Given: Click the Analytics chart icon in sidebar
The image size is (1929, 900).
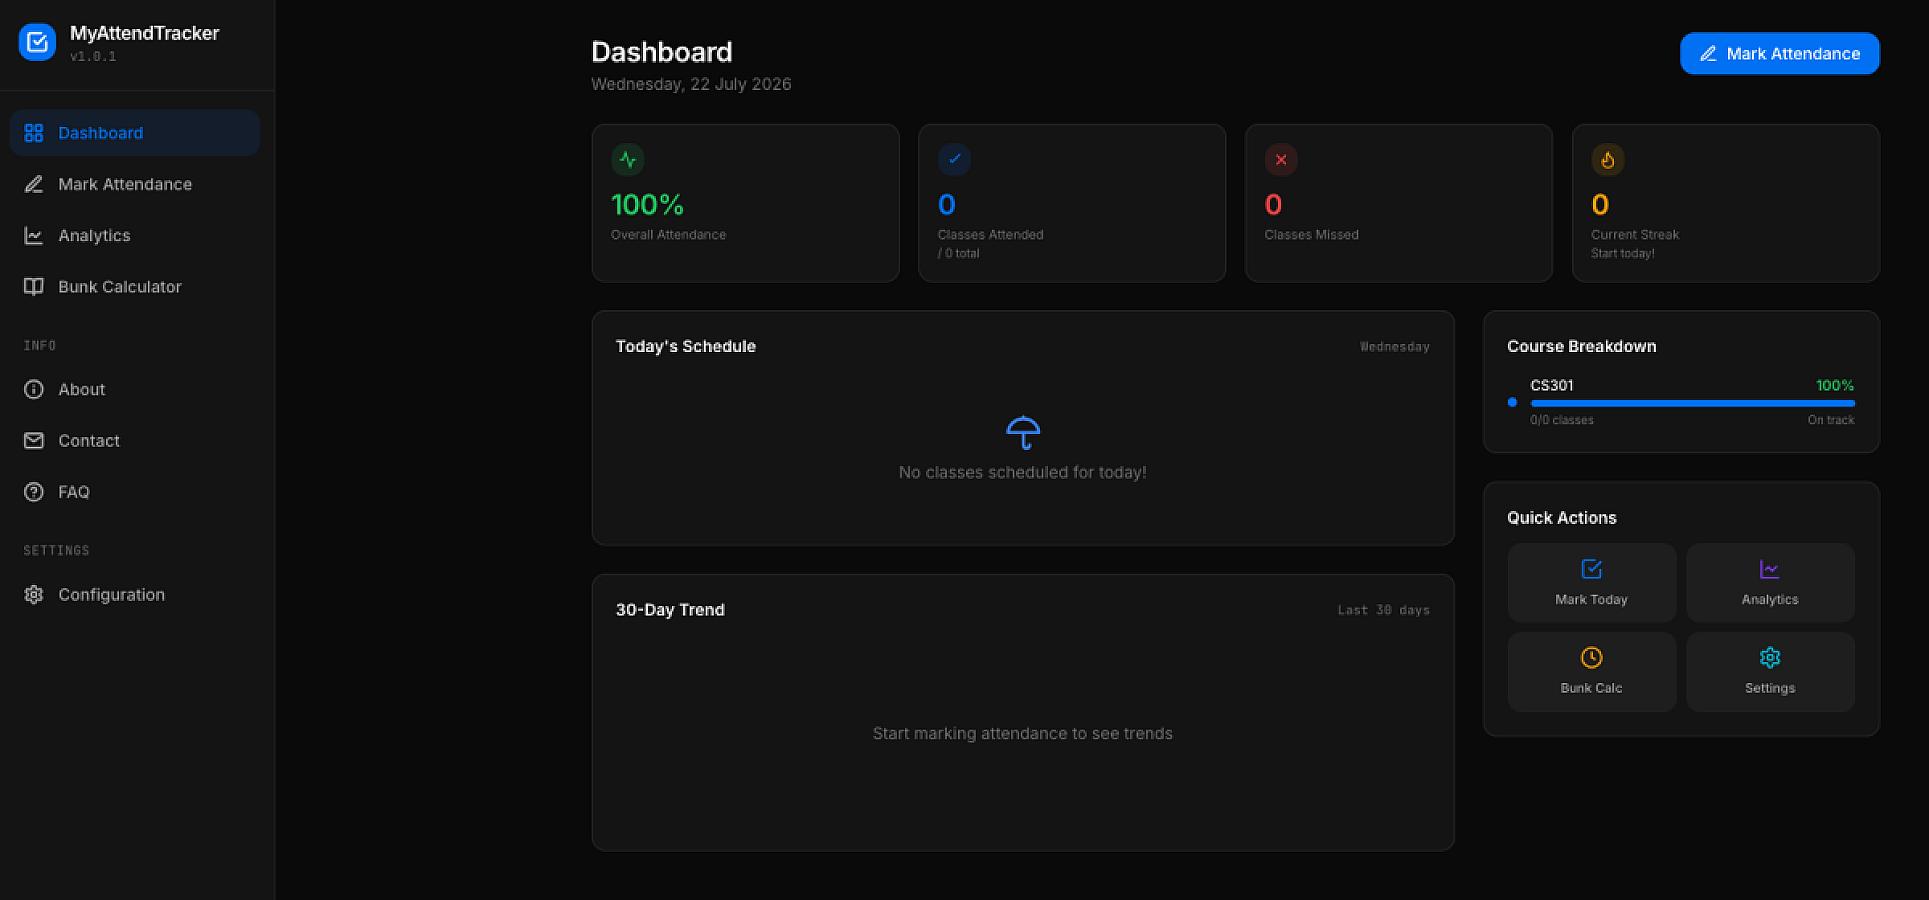Looking at the screenshot, I should 34,235.
